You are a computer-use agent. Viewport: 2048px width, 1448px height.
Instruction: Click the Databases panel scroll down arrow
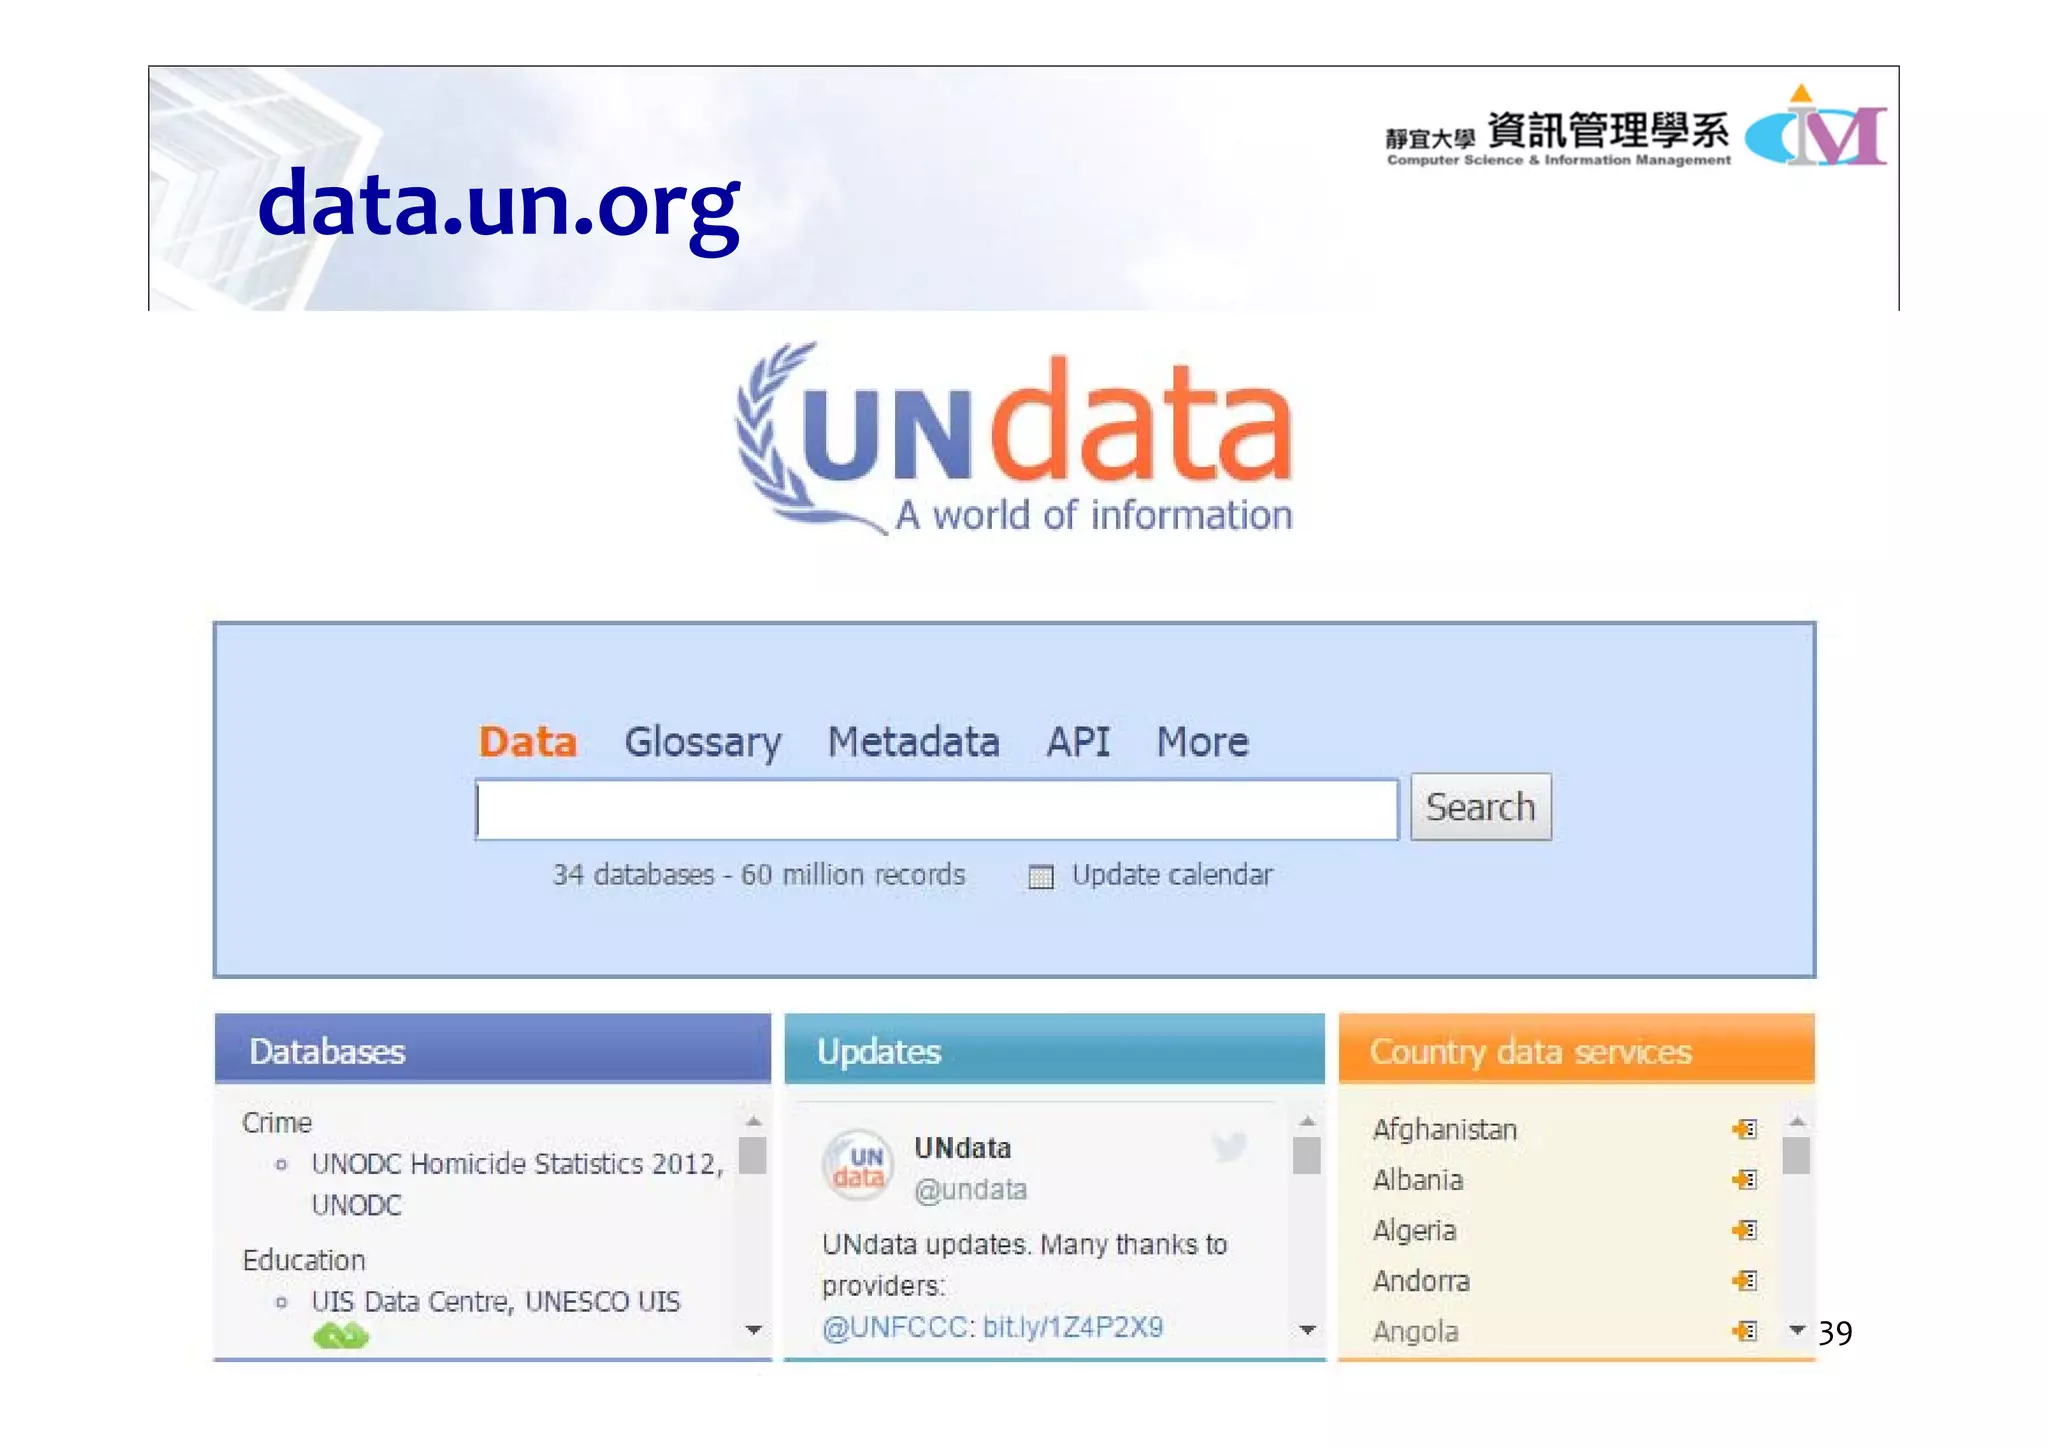tap(754, 1330)
